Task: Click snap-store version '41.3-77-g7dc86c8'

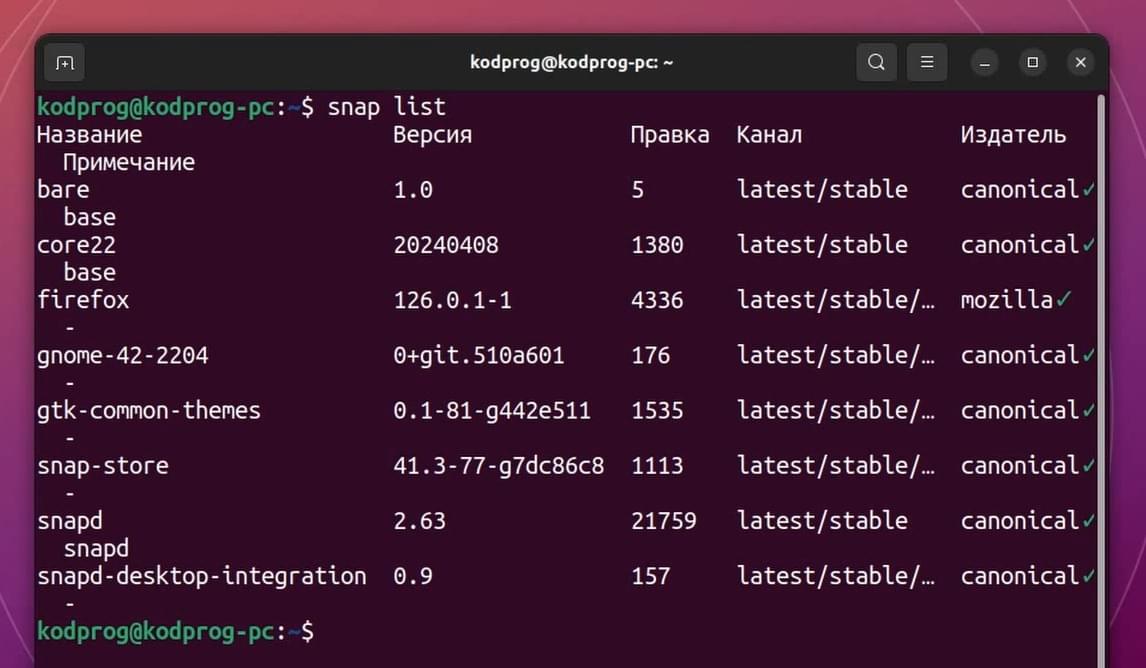Action: [498, 466]
